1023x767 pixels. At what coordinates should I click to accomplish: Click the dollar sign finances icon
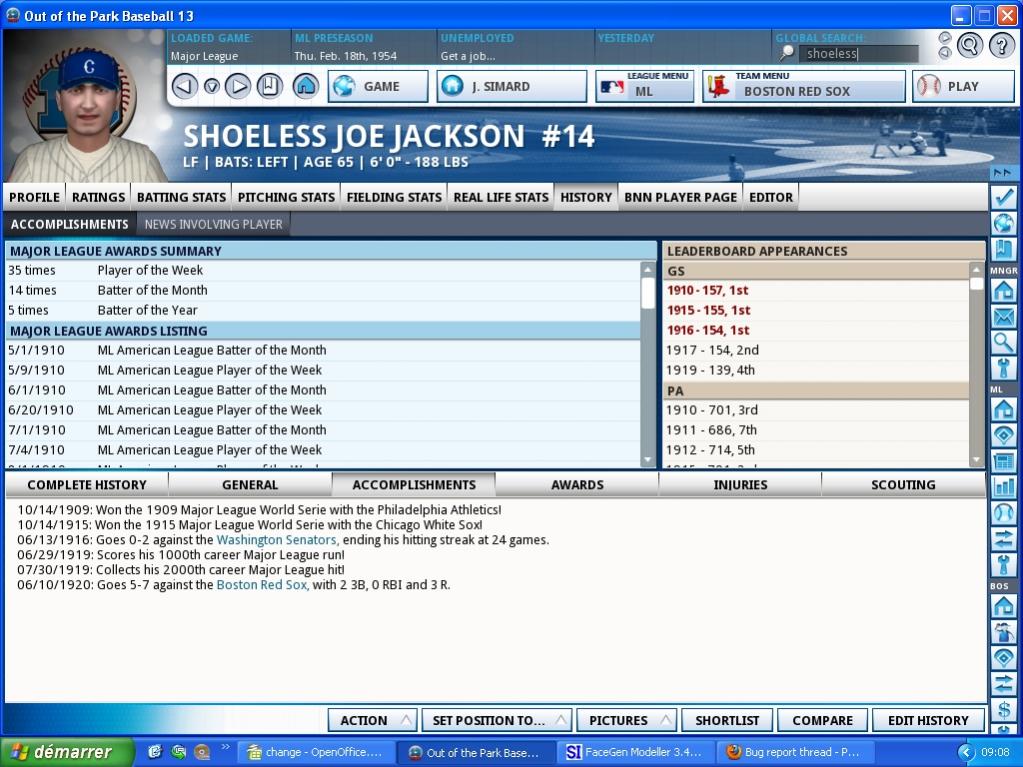[1003, 710]
